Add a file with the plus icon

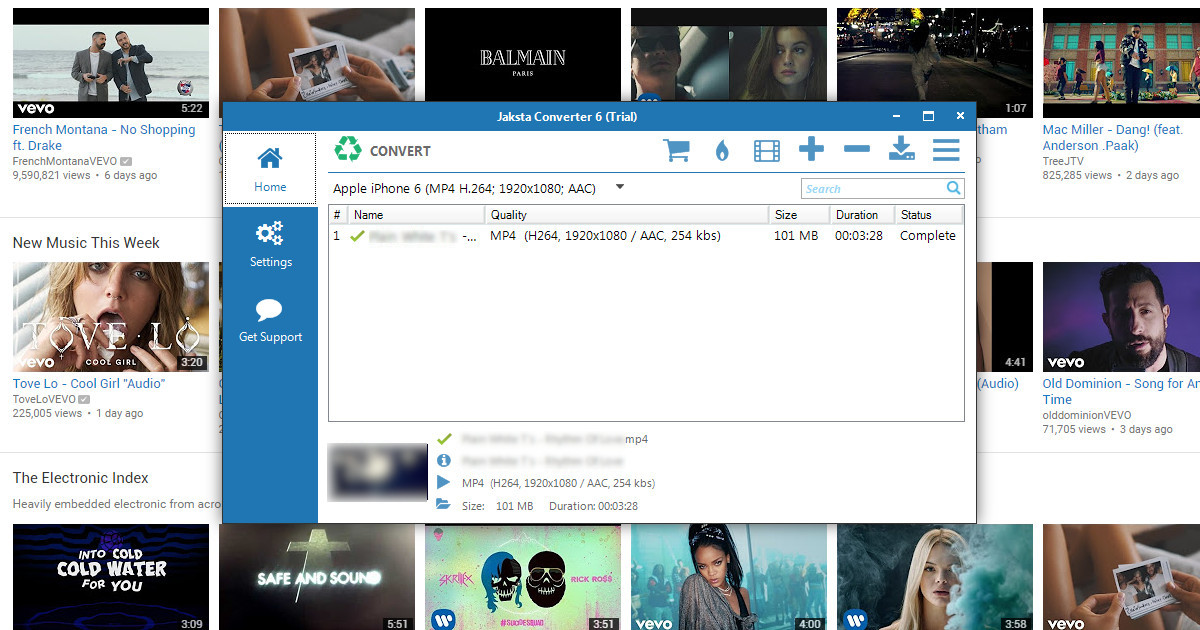point(811,150)
